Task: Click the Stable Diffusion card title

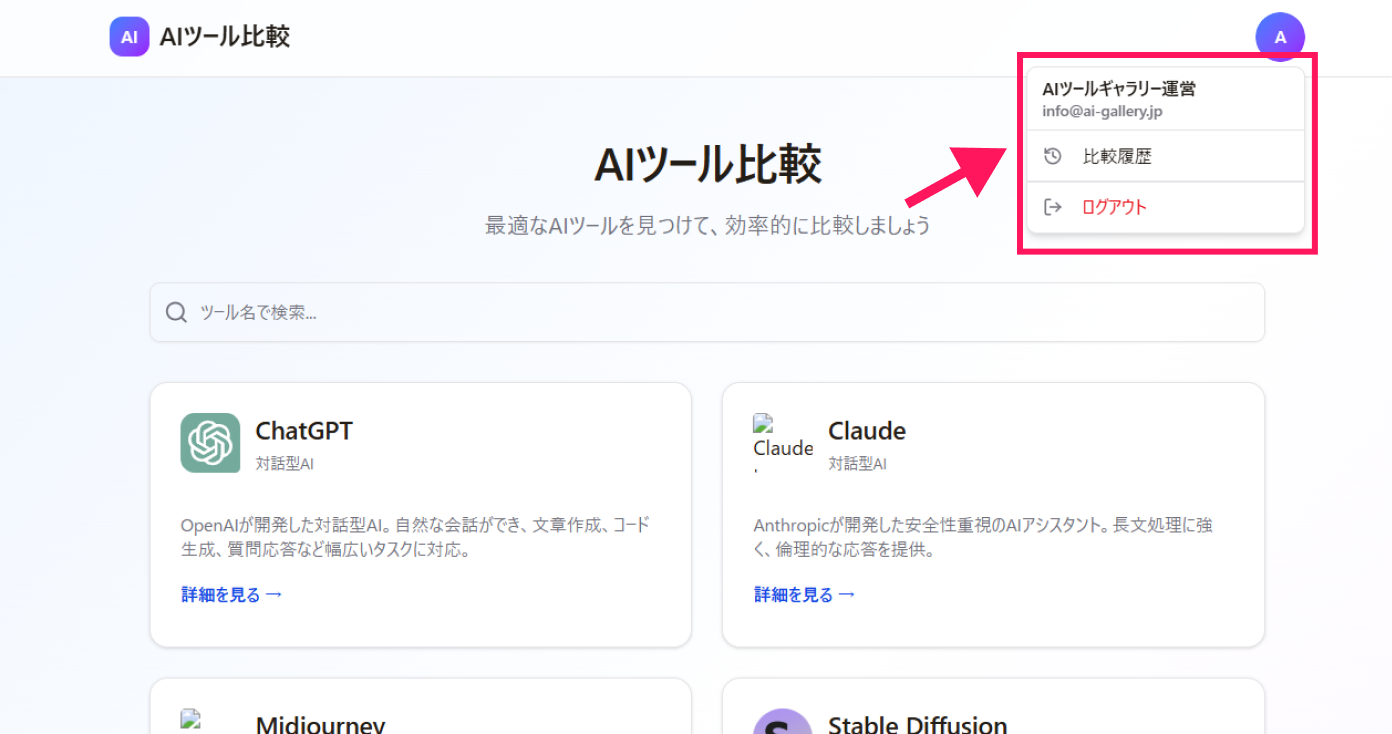Action: tap(917, 724)
